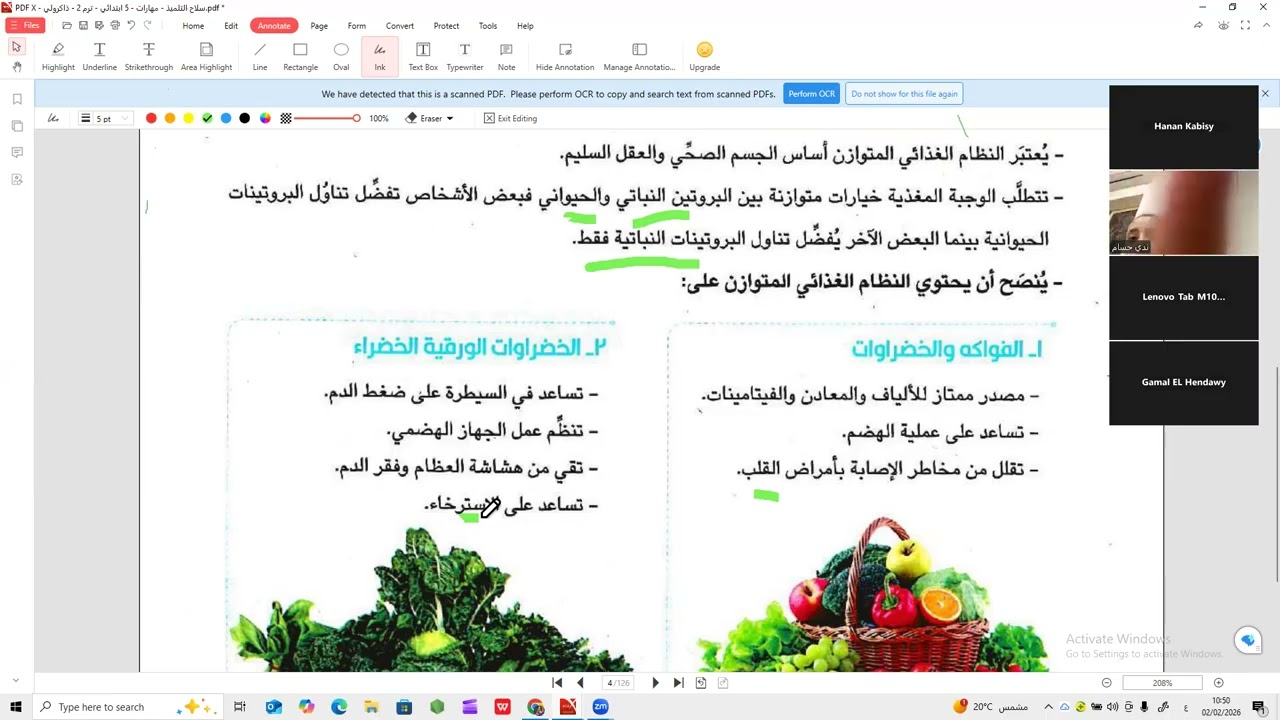Pick the blue ink color
Image resolution: width=1280 pixels, height=720 pixels.
pyautogui.click(x=226, y=118)
